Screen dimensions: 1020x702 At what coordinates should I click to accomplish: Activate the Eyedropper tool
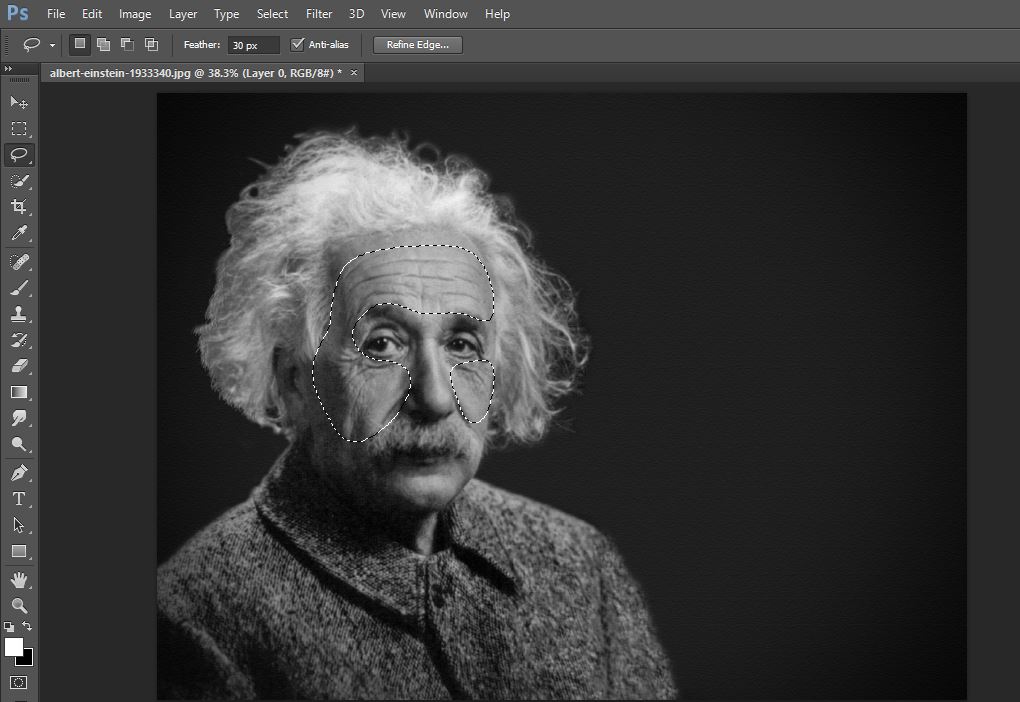pyautogui.click(x=19, y=233)
